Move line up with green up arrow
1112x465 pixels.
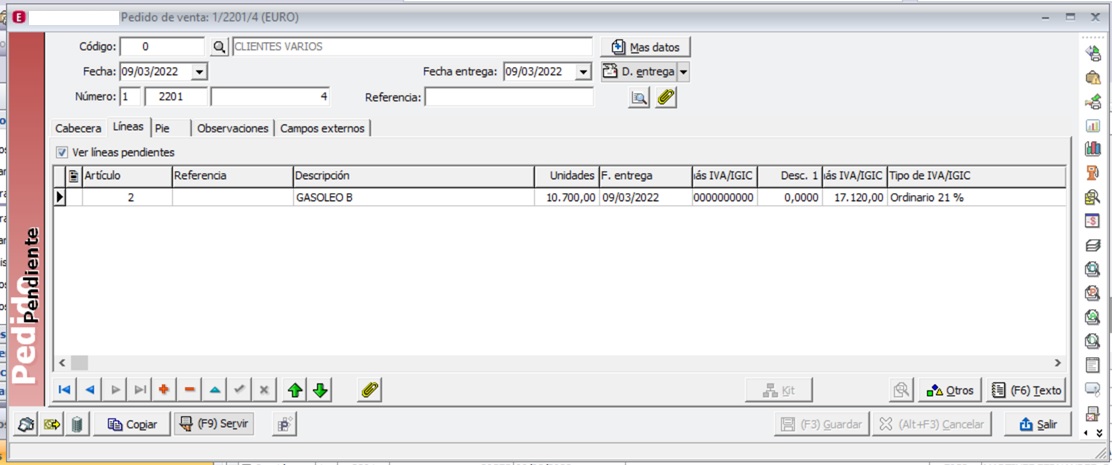coord(296,390)
